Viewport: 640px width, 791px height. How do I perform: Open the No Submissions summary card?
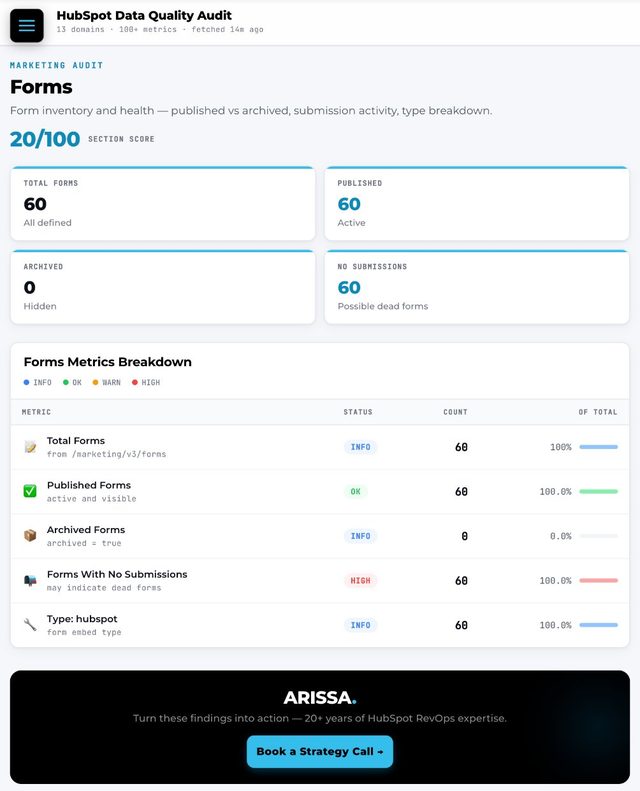point(477,287)
